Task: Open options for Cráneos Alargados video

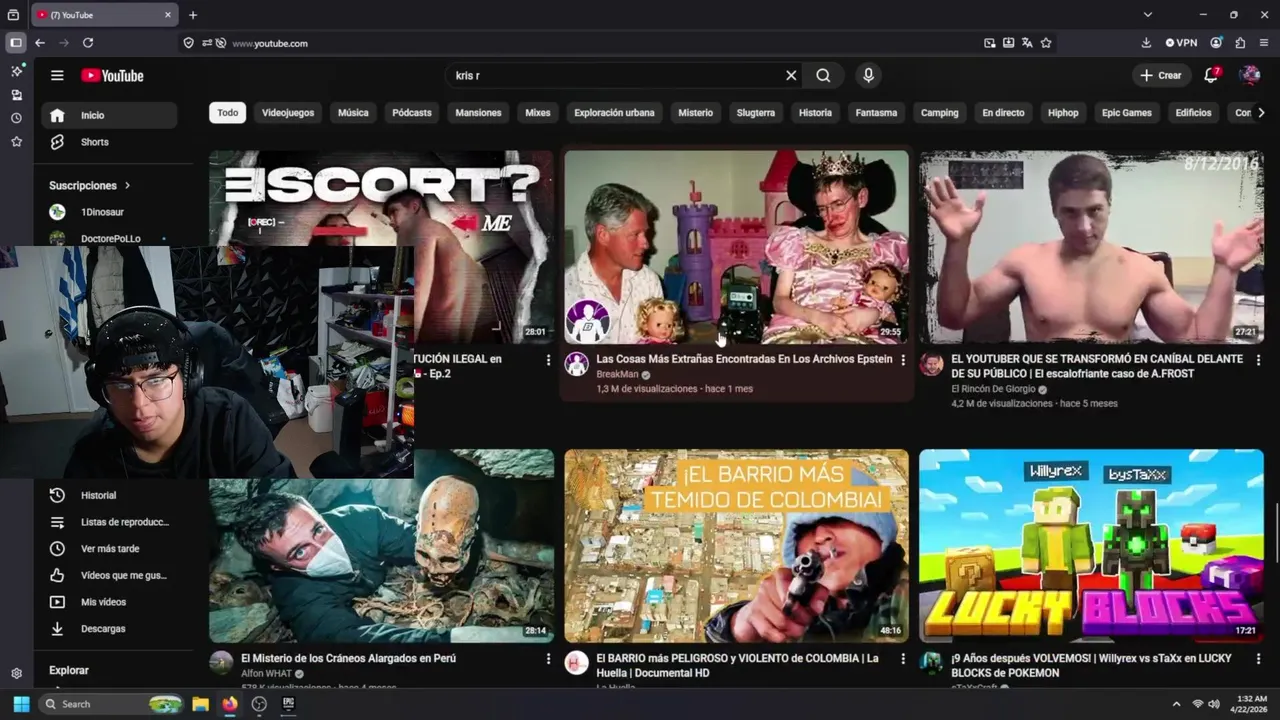Action: click(x=548, y=659)
